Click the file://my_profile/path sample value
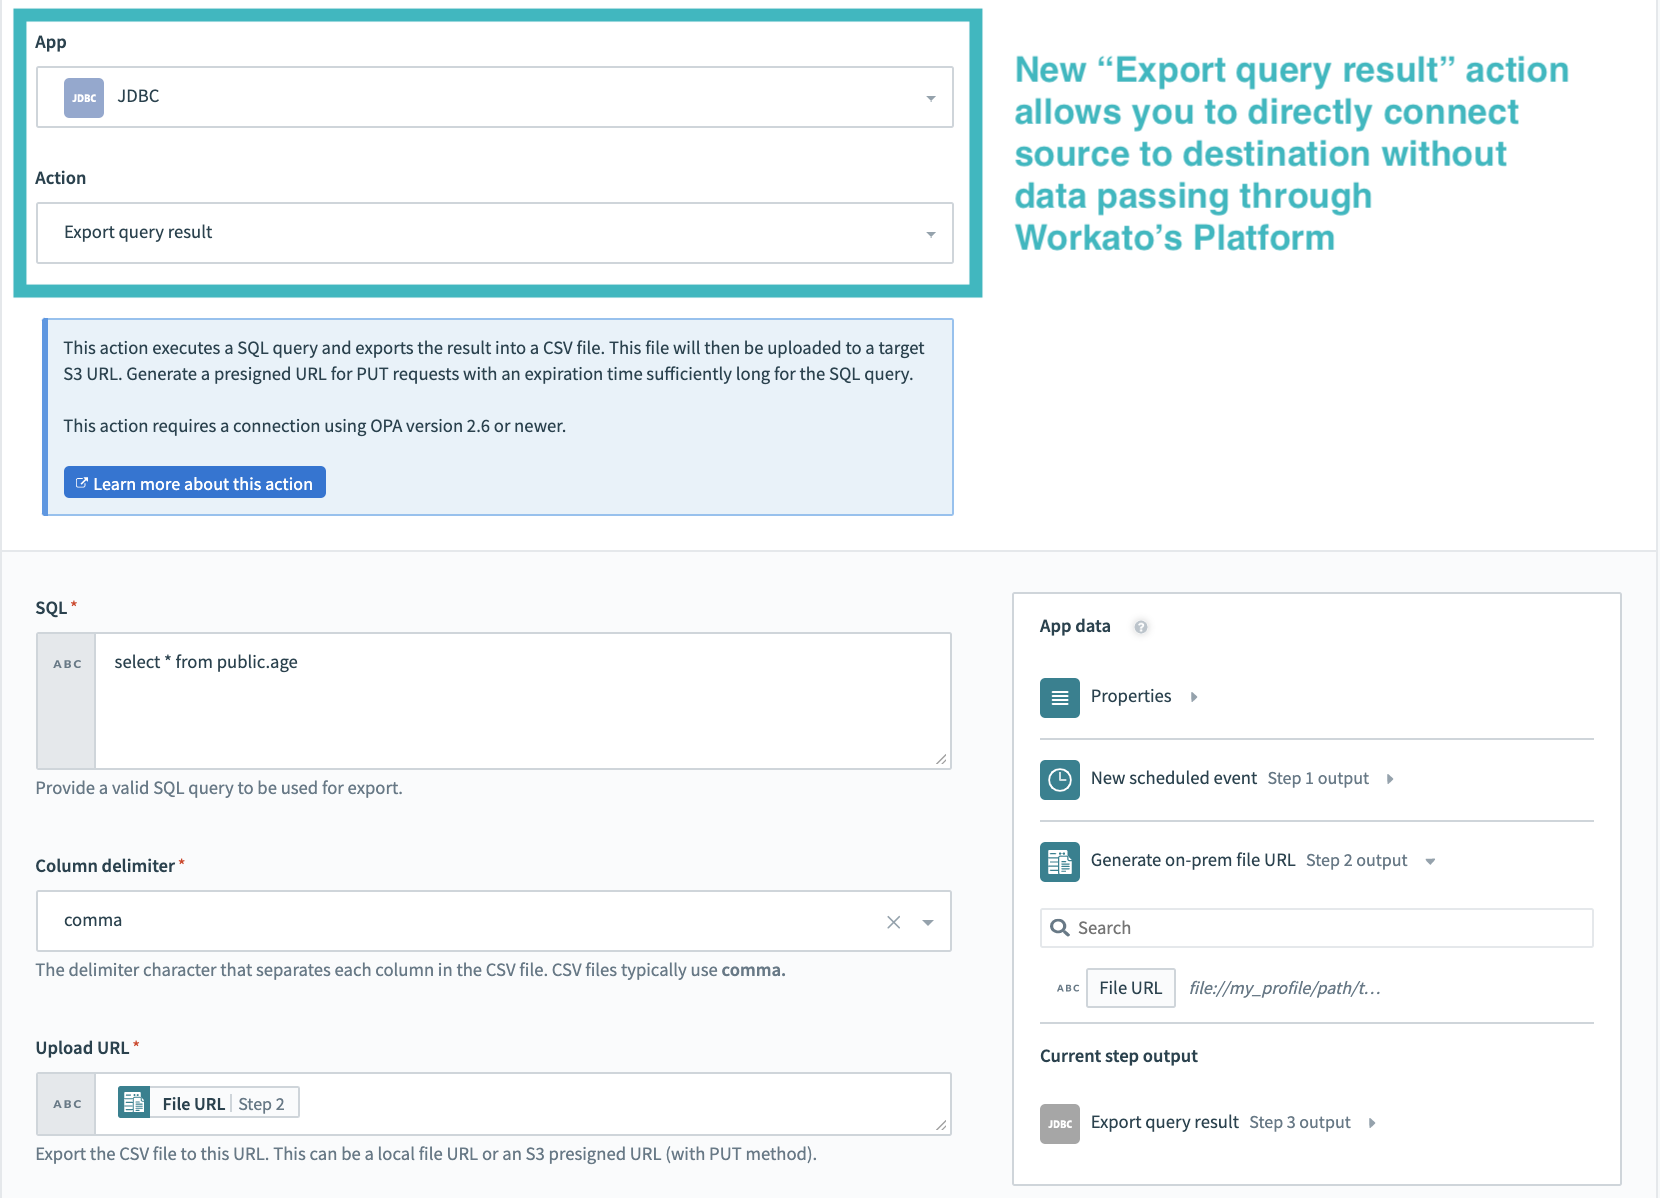This screenshot has width=1660, height=1198. click(1285, 988)
